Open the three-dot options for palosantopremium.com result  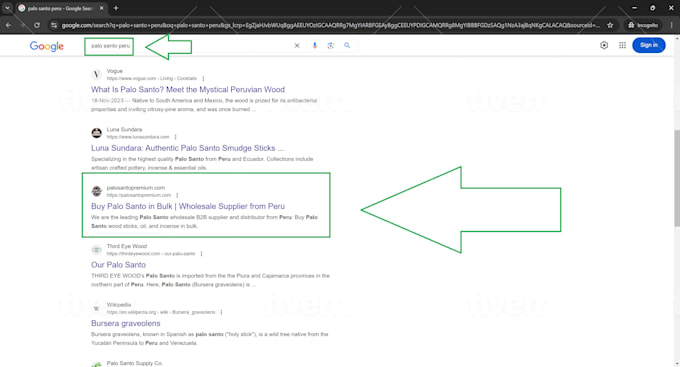coord(177,195)
